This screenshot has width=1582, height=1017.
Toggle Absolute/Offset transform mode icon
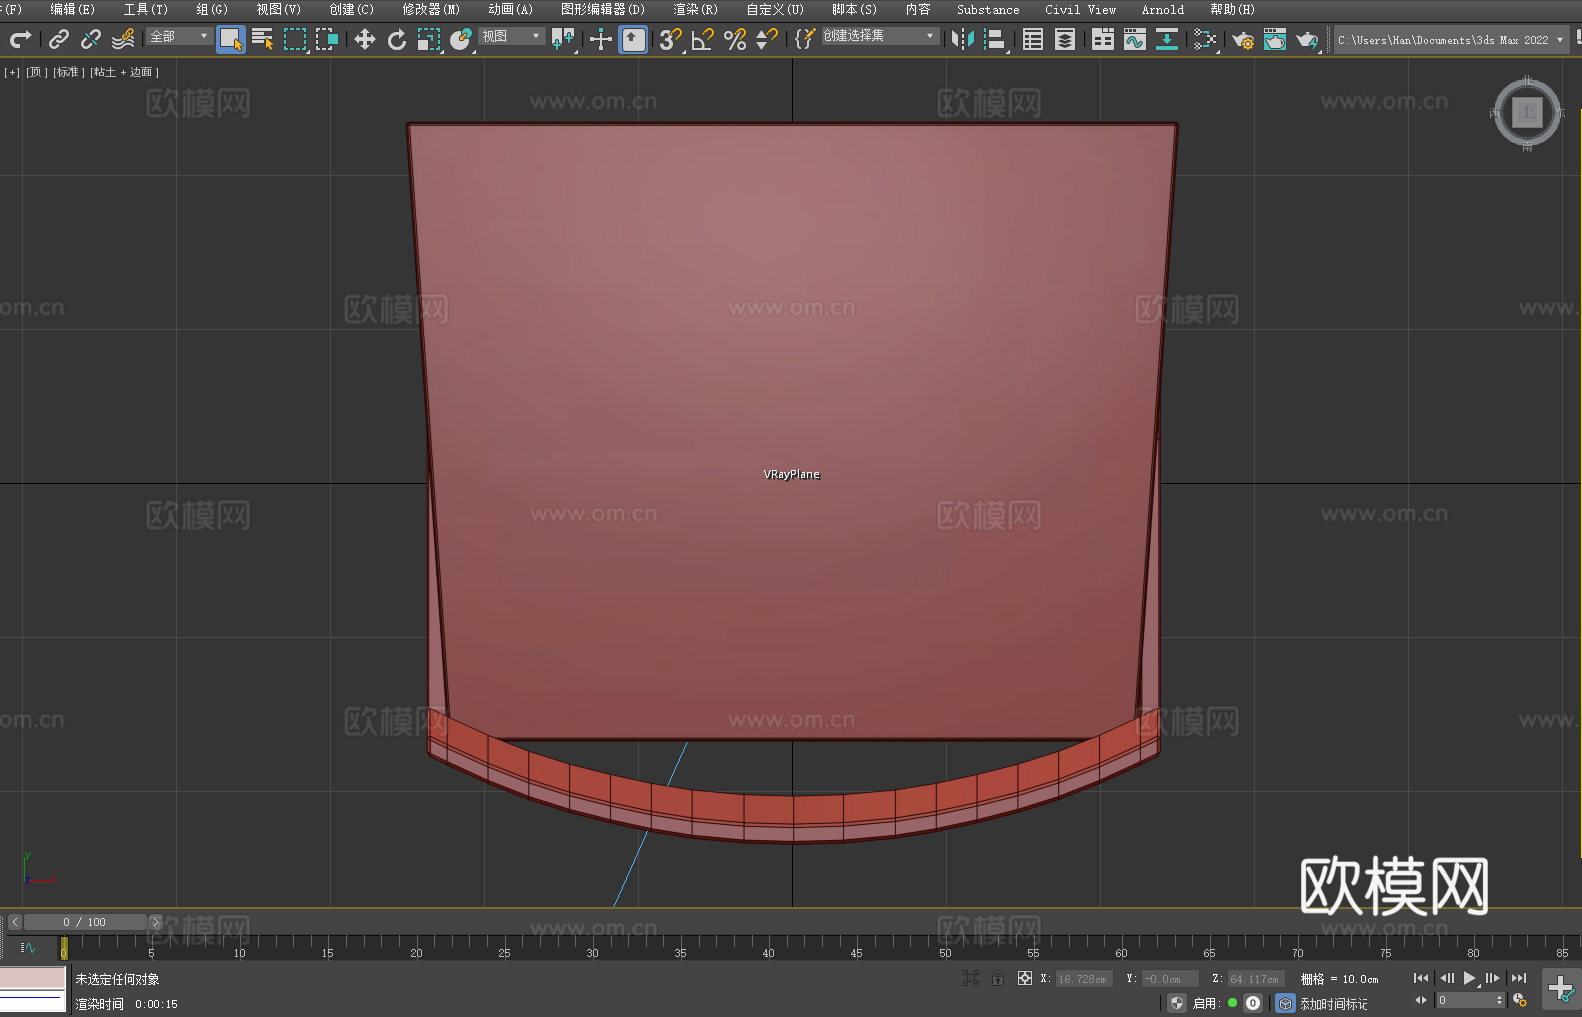click(1024, 978)
